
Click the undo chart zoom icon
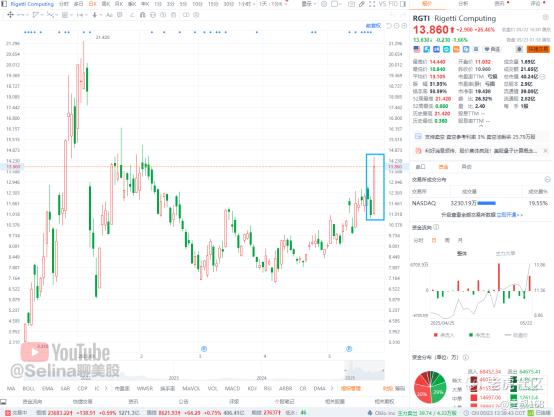coord(389,26)
